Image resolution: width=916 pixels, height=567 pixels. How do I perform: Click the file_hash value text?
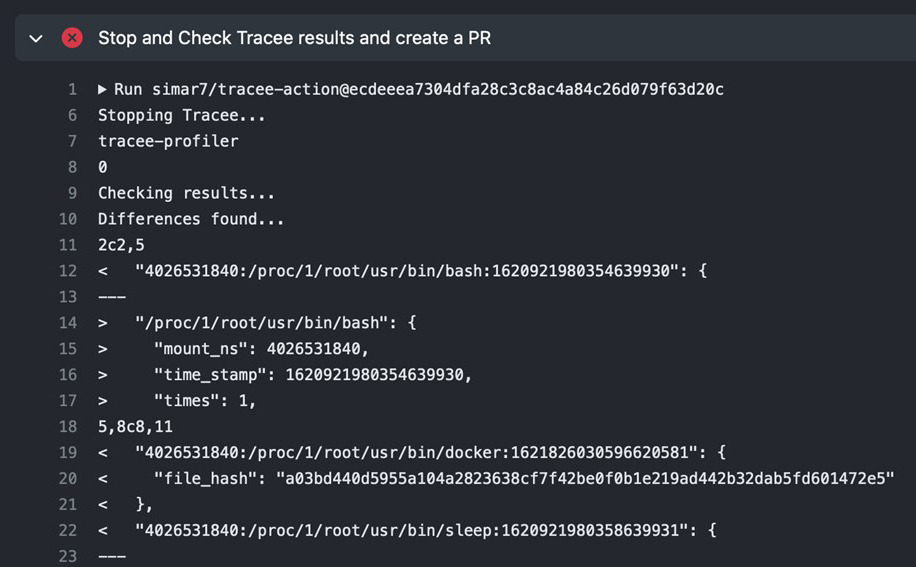tap(585, 478)
